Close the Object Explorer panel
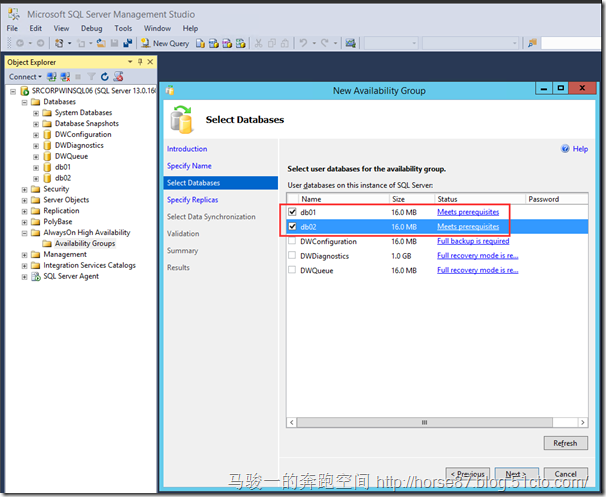606x497 pixels. click(150, 62)
